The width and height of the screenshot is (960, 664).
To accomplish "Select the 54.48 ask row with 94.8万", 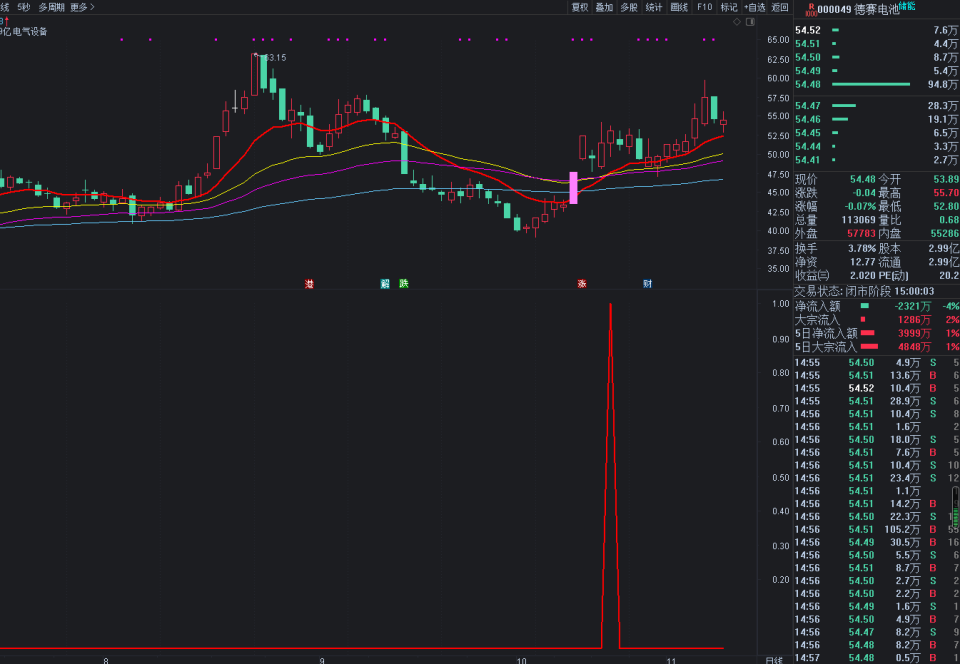I will pyautogui.click(x=877, y=84).
